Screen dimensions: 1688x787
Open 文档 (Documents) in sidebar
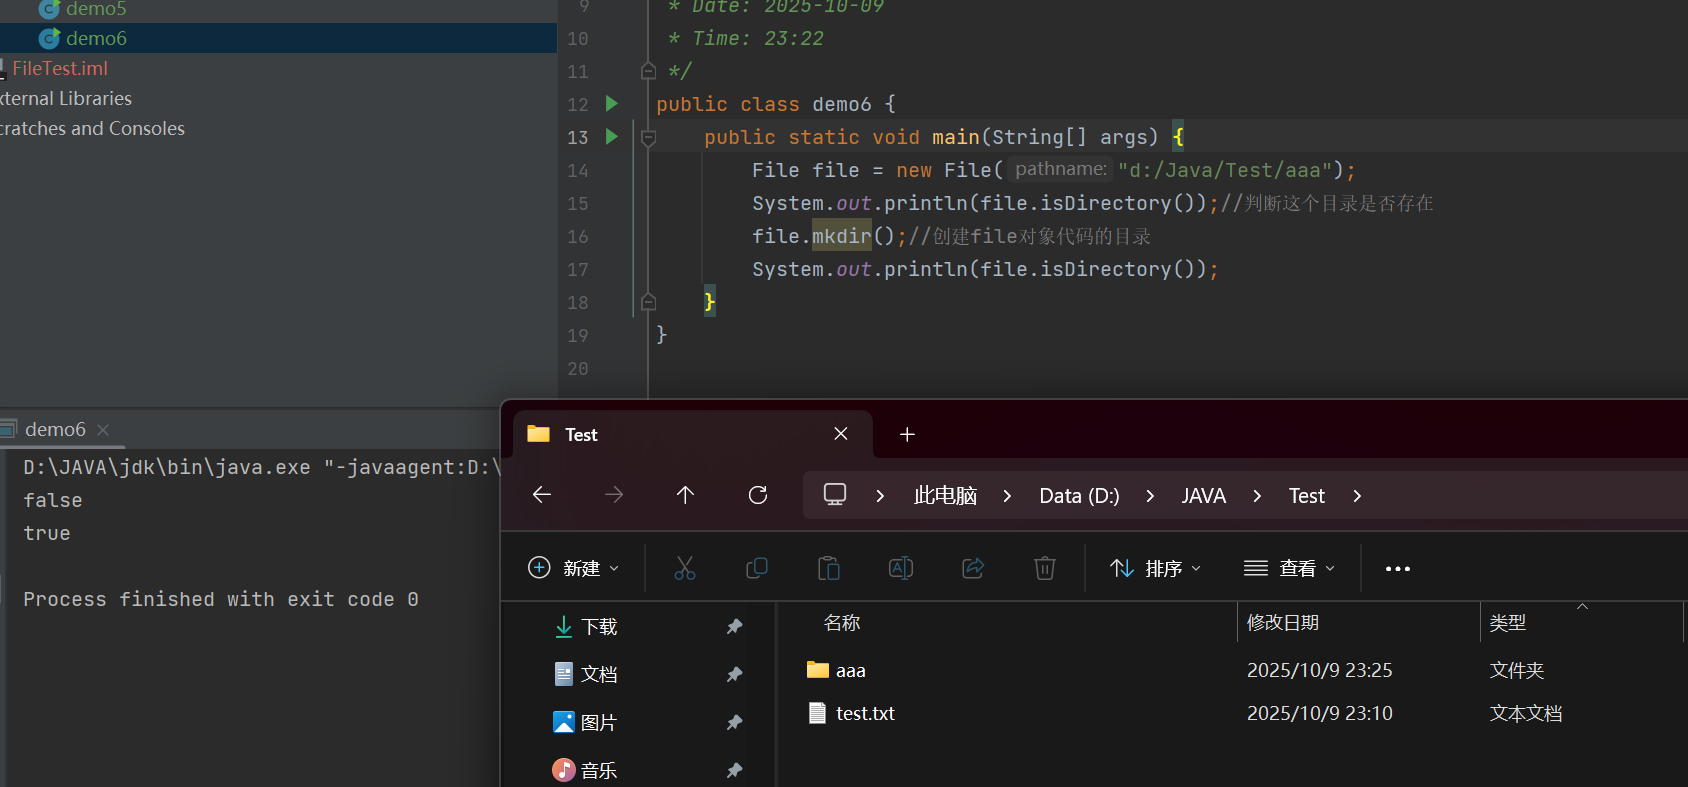point(587,674)
